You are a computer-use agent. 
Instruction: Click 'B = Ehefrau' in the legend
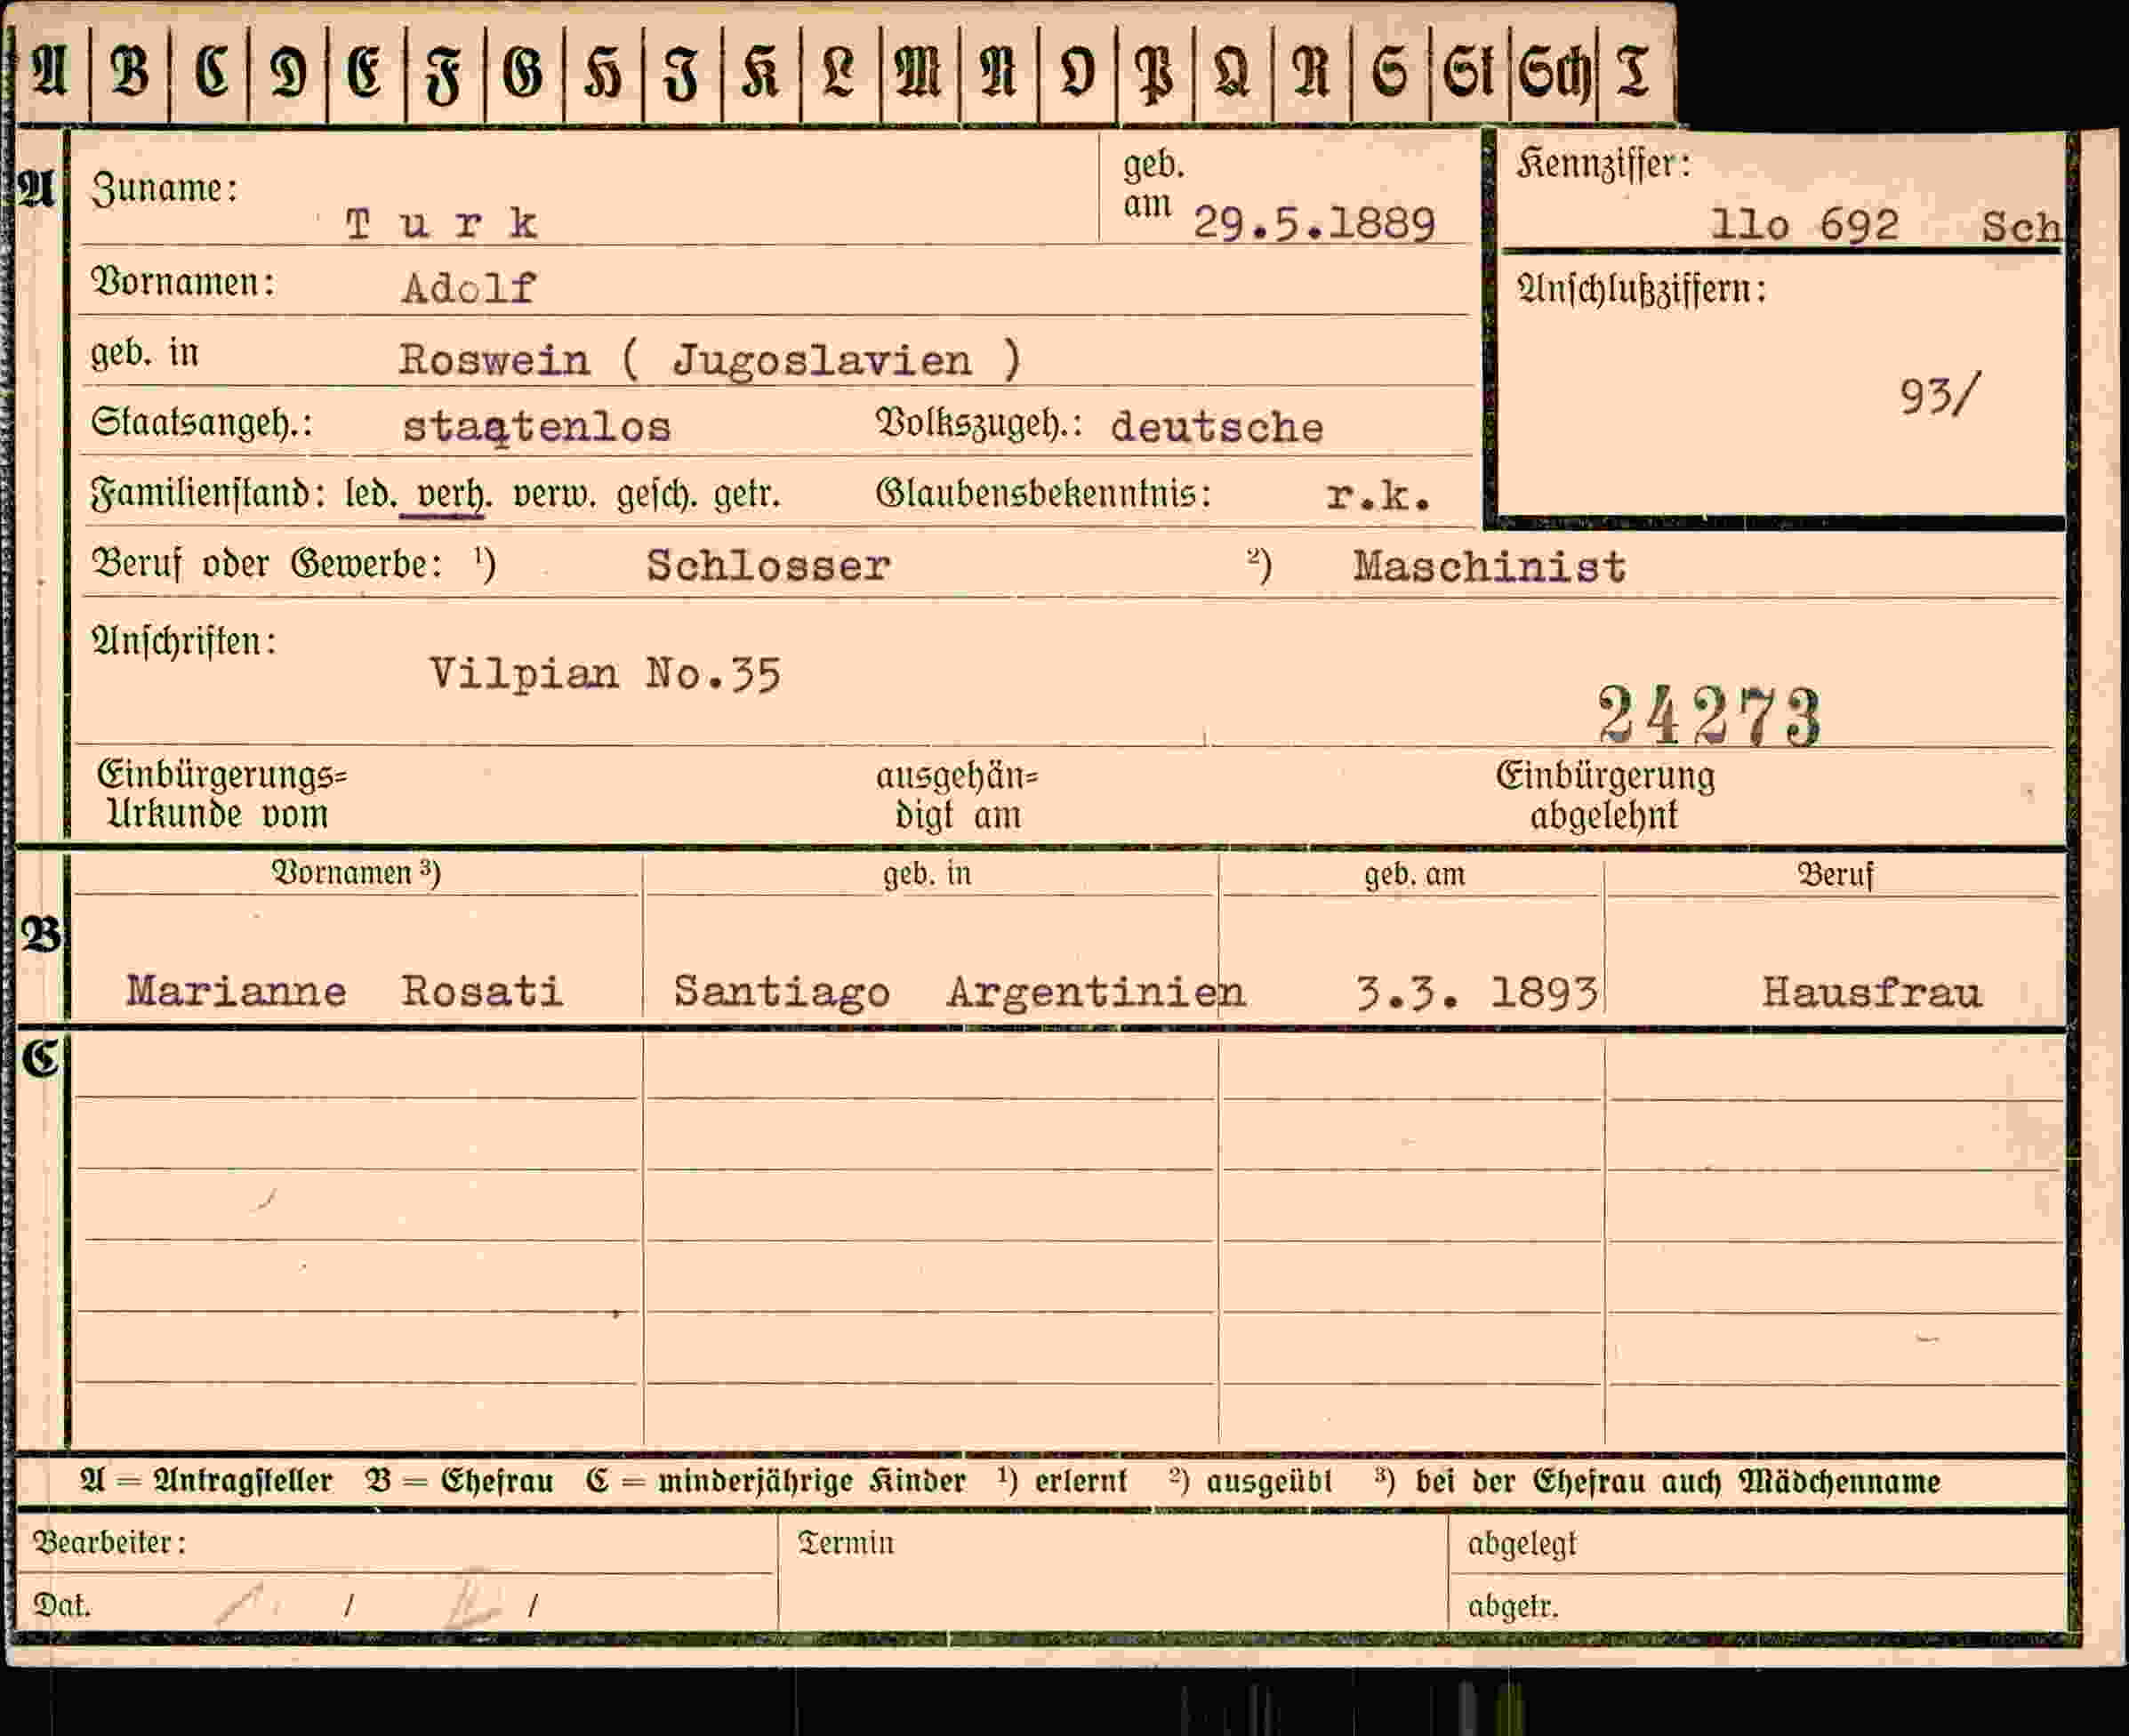(459, 1480)
